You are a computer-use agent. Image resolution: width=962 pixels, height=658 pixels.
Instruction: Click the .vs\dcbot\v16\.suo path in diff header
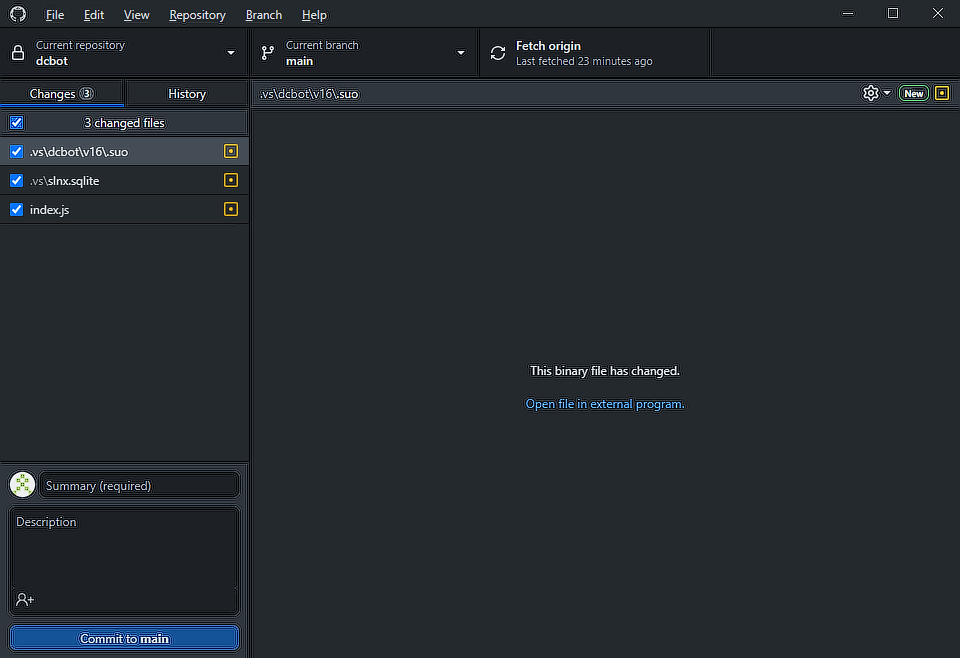[x=309, y=94]
